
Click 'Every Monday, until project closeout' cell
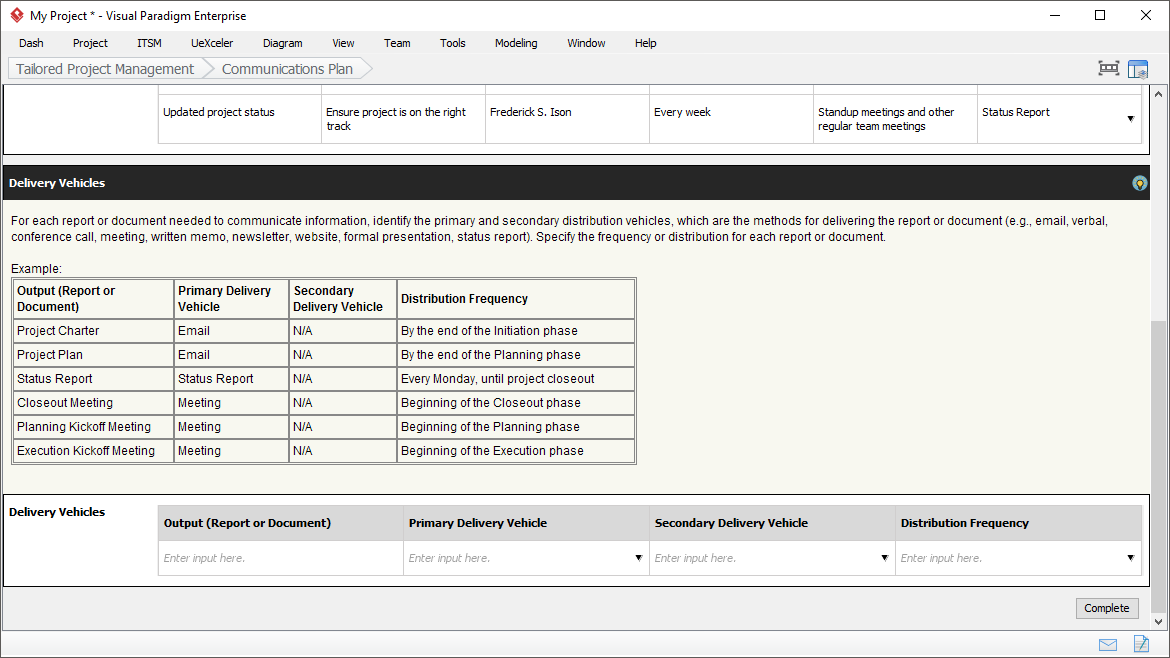coord(516,379)
